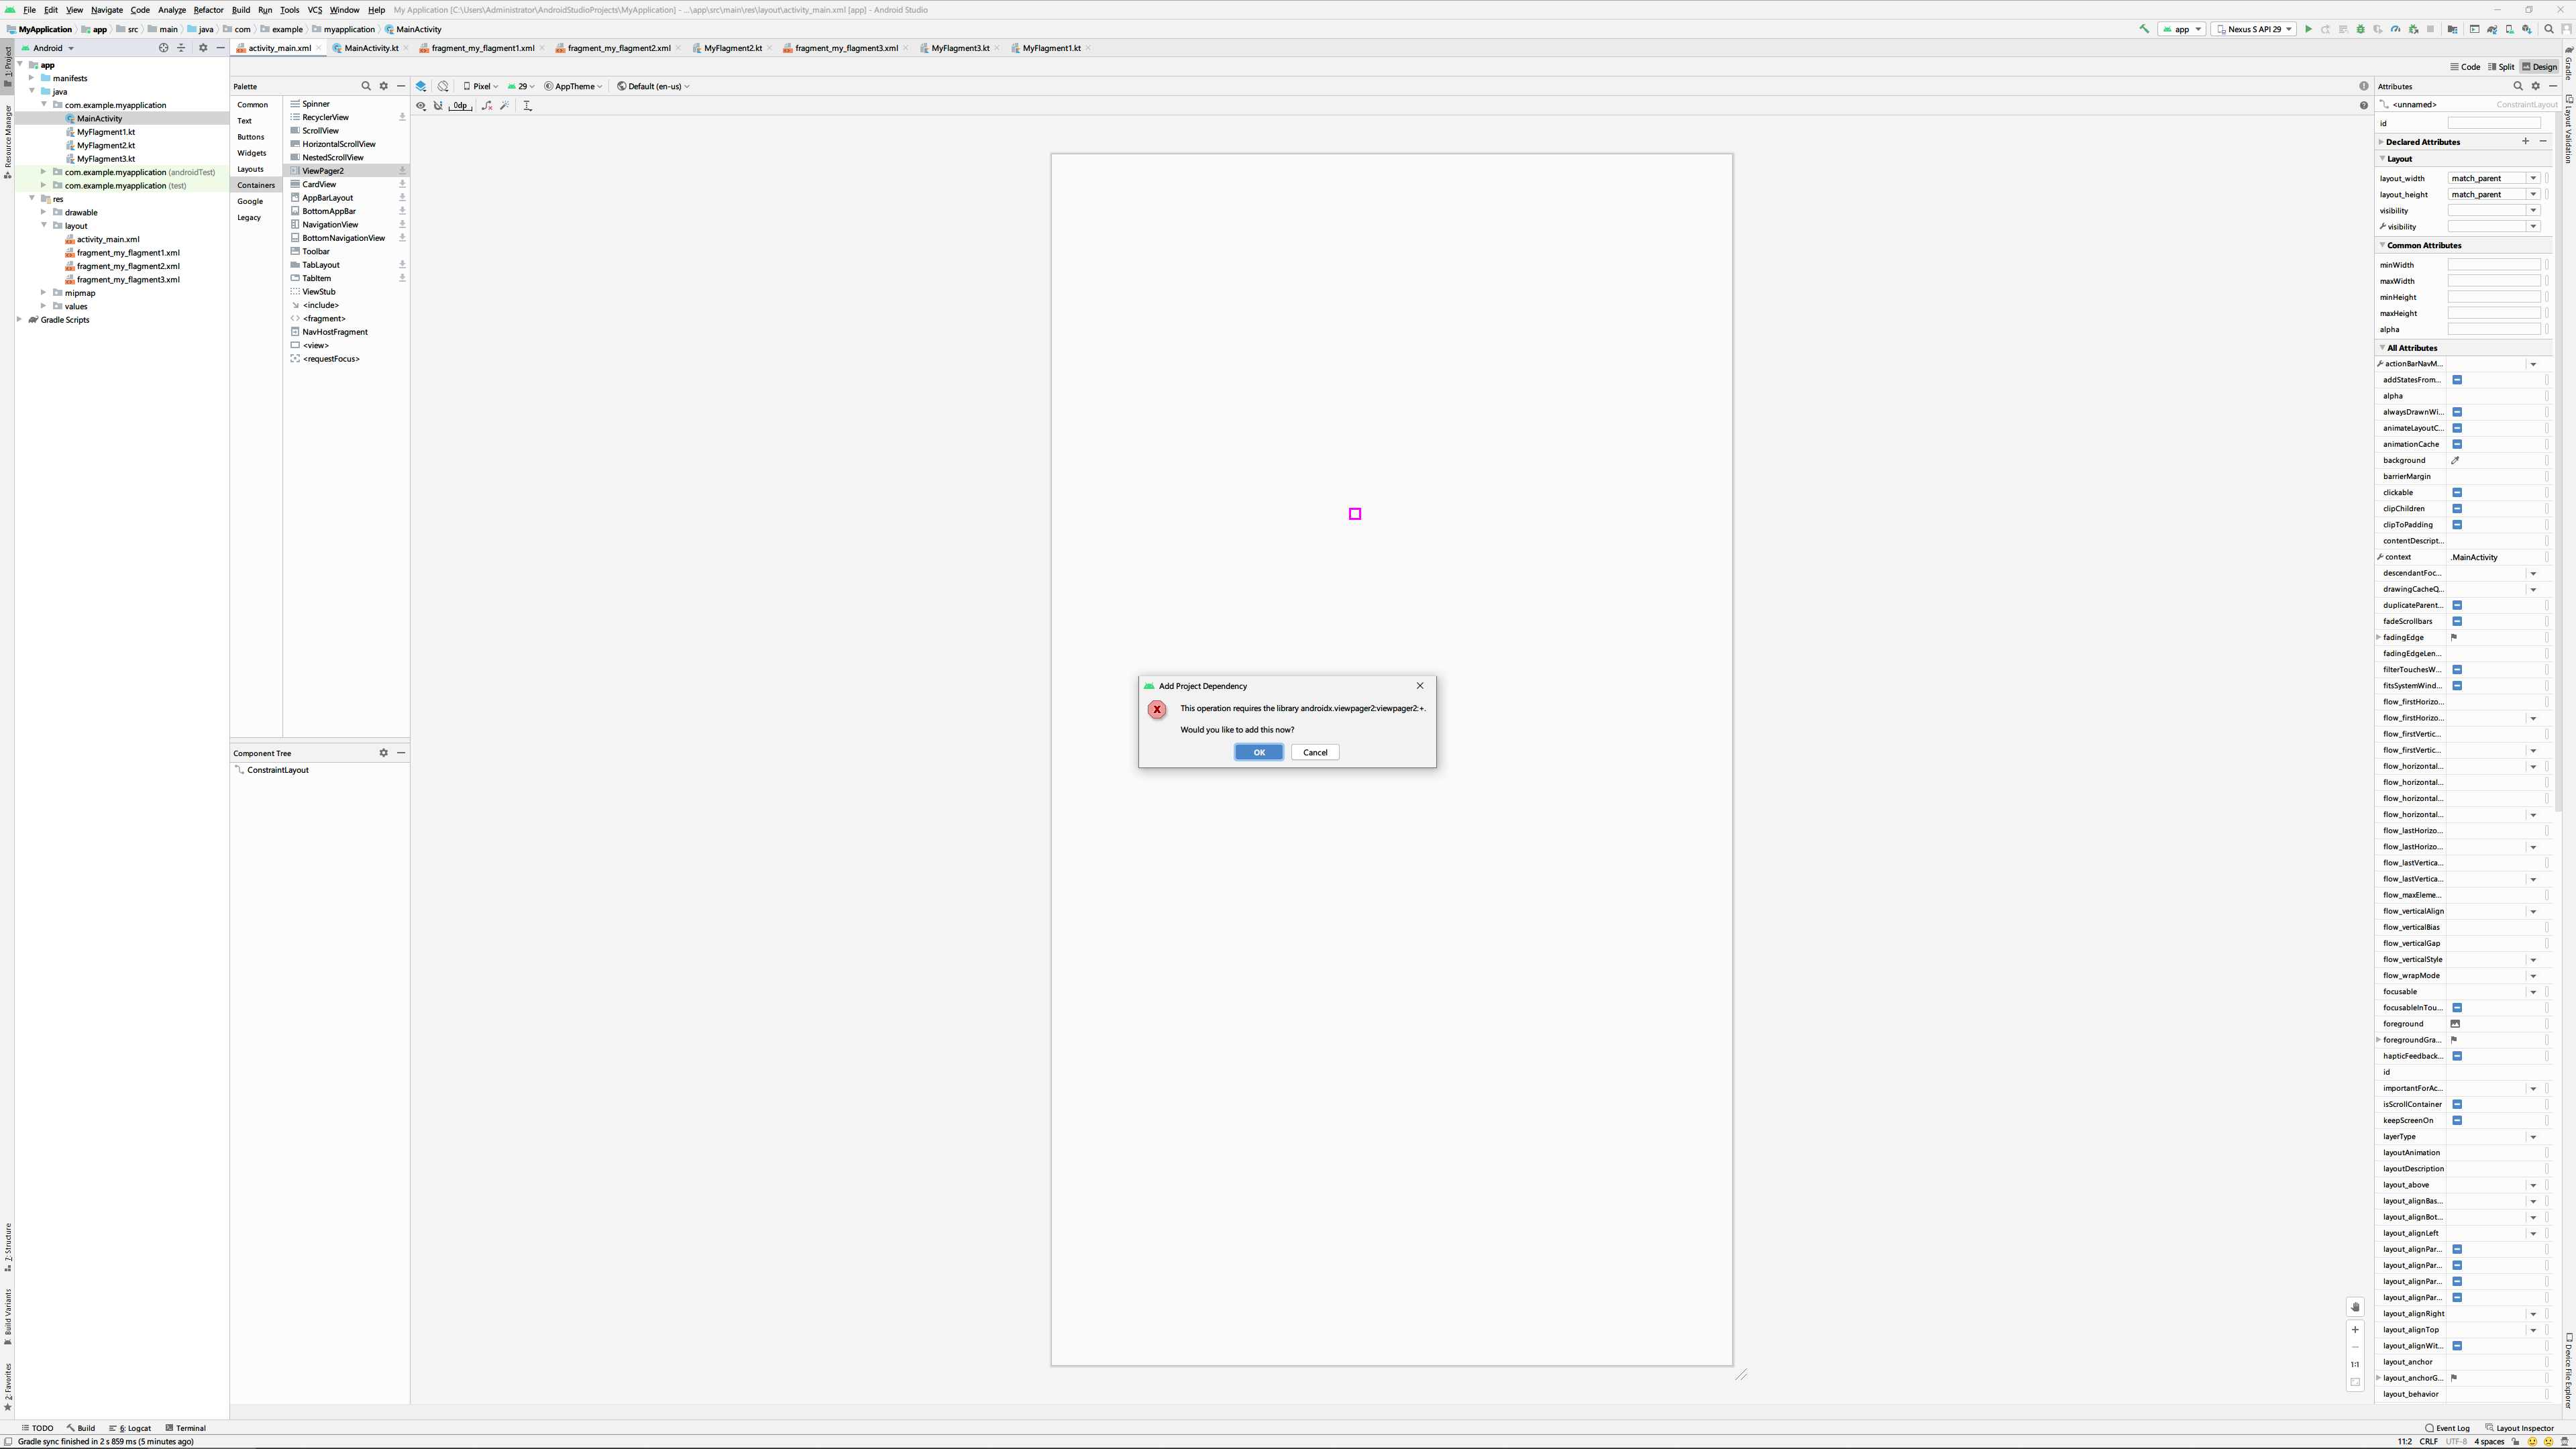Click the orientation rotate icon in the designer
The width and height of the screenshot is (2576, 1449).
coord(443,86)
